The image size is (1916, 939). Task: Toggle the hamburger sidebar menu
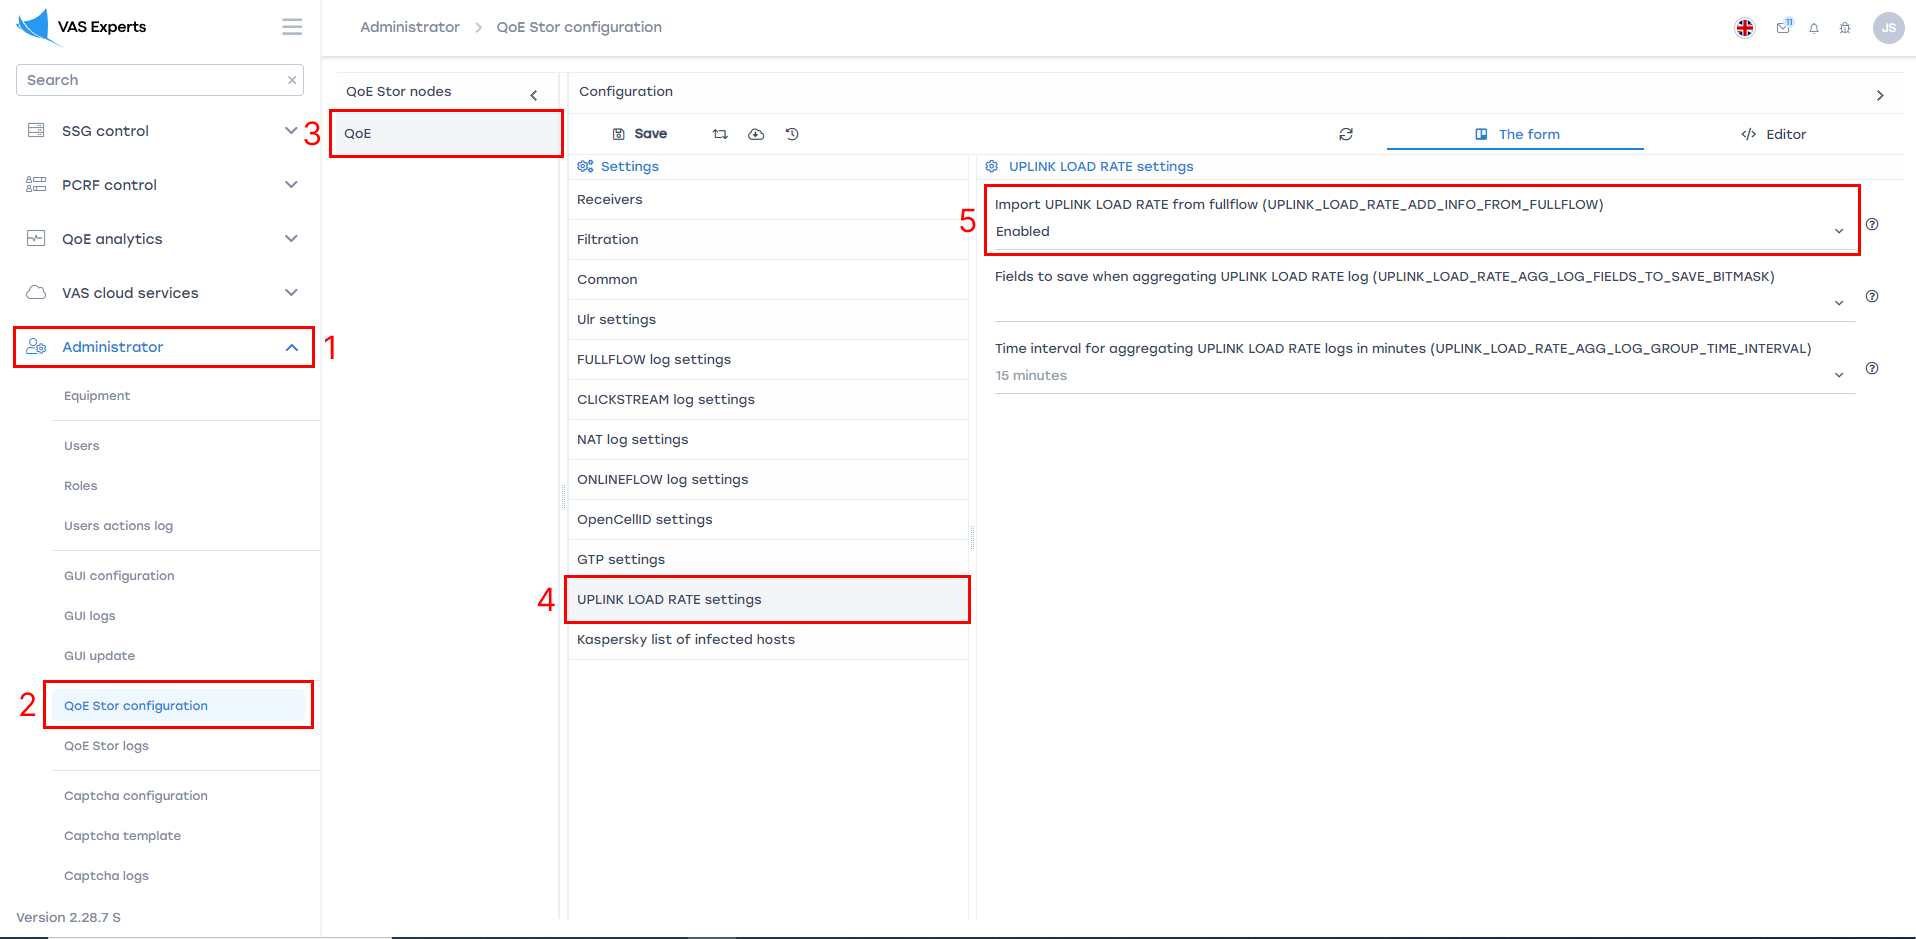click(292, 27)
